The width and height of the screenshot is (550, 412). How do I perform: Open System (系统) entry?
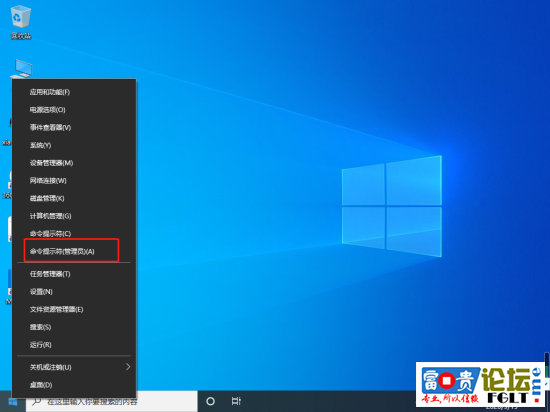[74, 145]
